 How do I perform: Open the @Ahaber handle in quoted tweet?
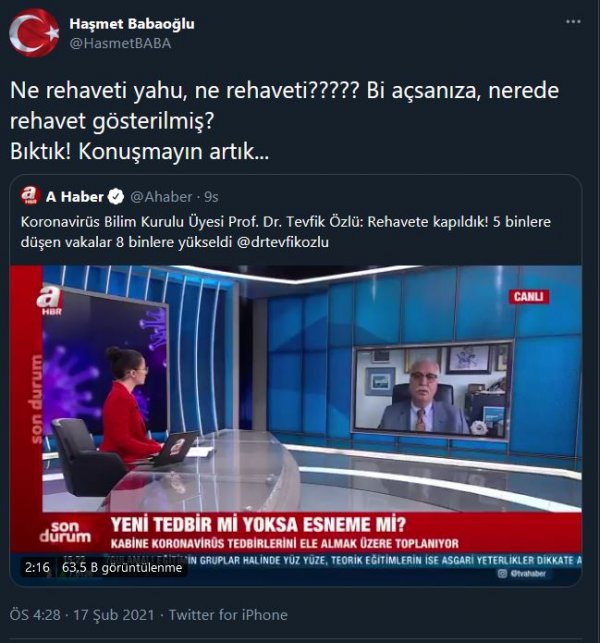coord(161,197)
